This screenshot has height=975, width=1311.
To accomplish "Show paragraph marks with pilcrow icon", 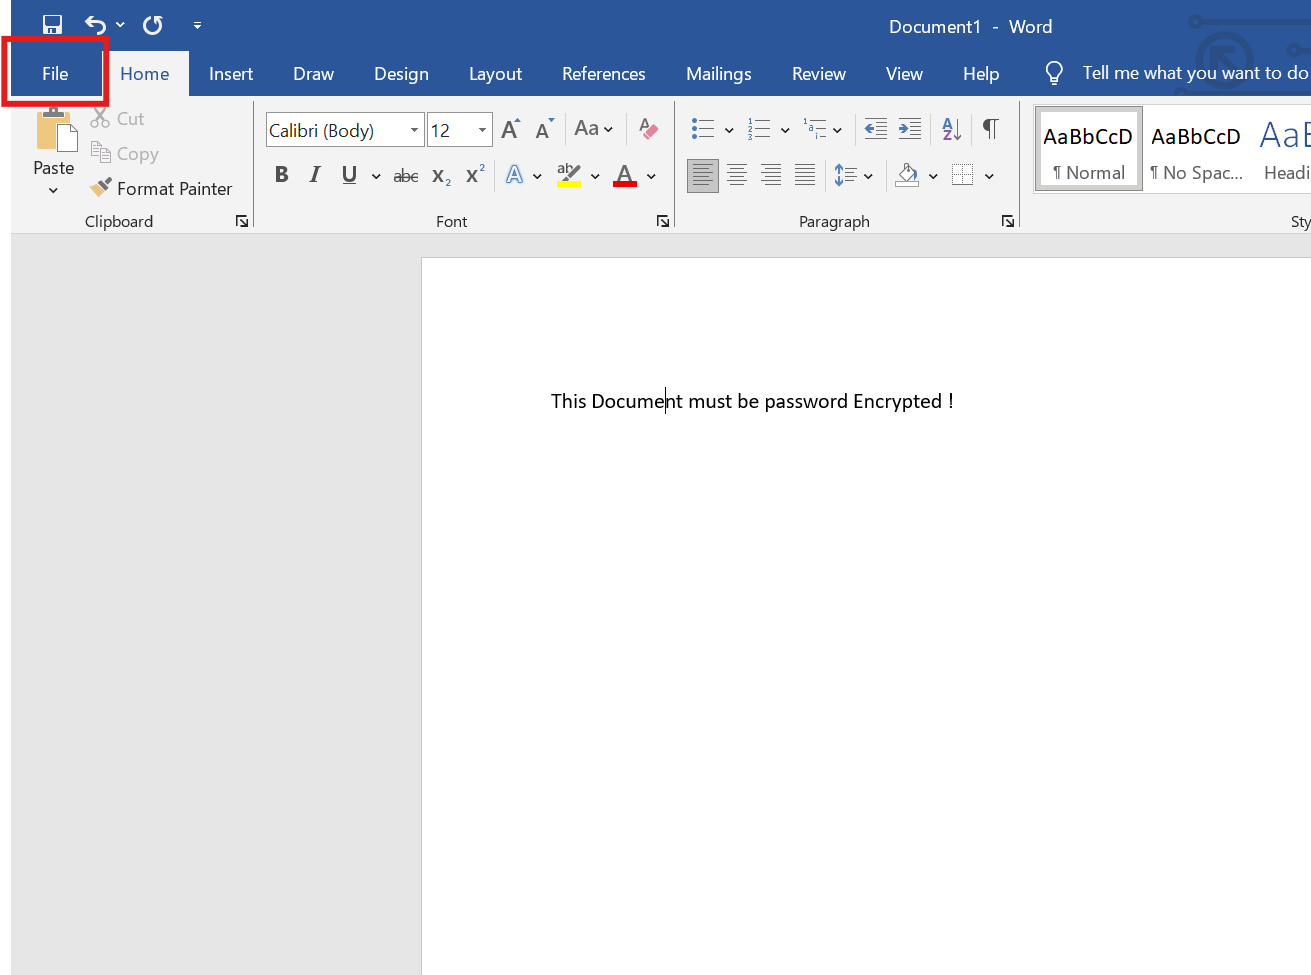I will [x=990, y=129].
